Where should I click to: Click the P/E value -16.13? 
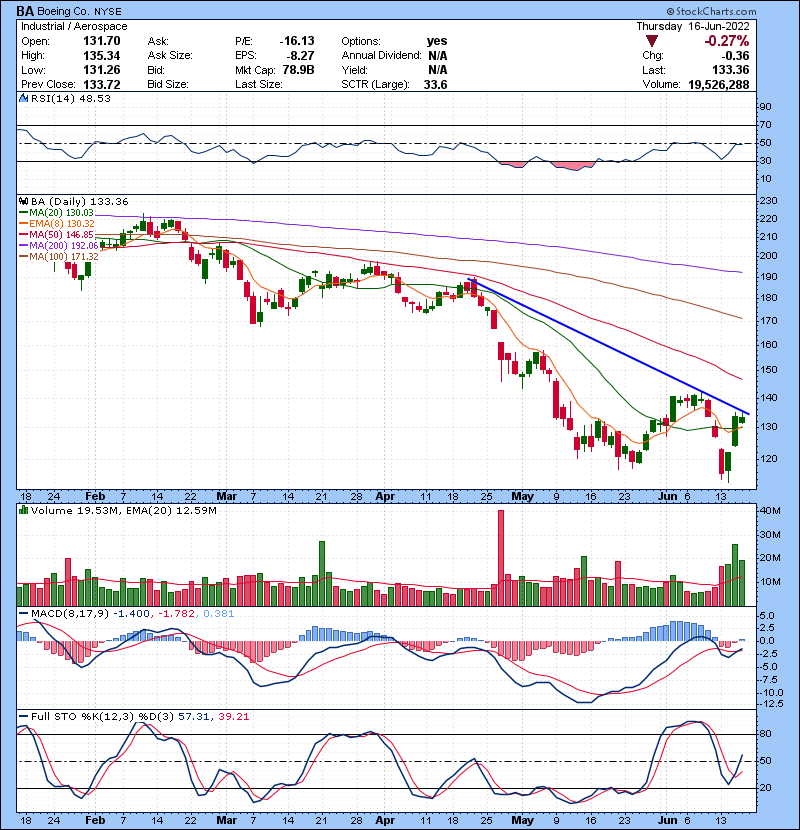(297, 41)
